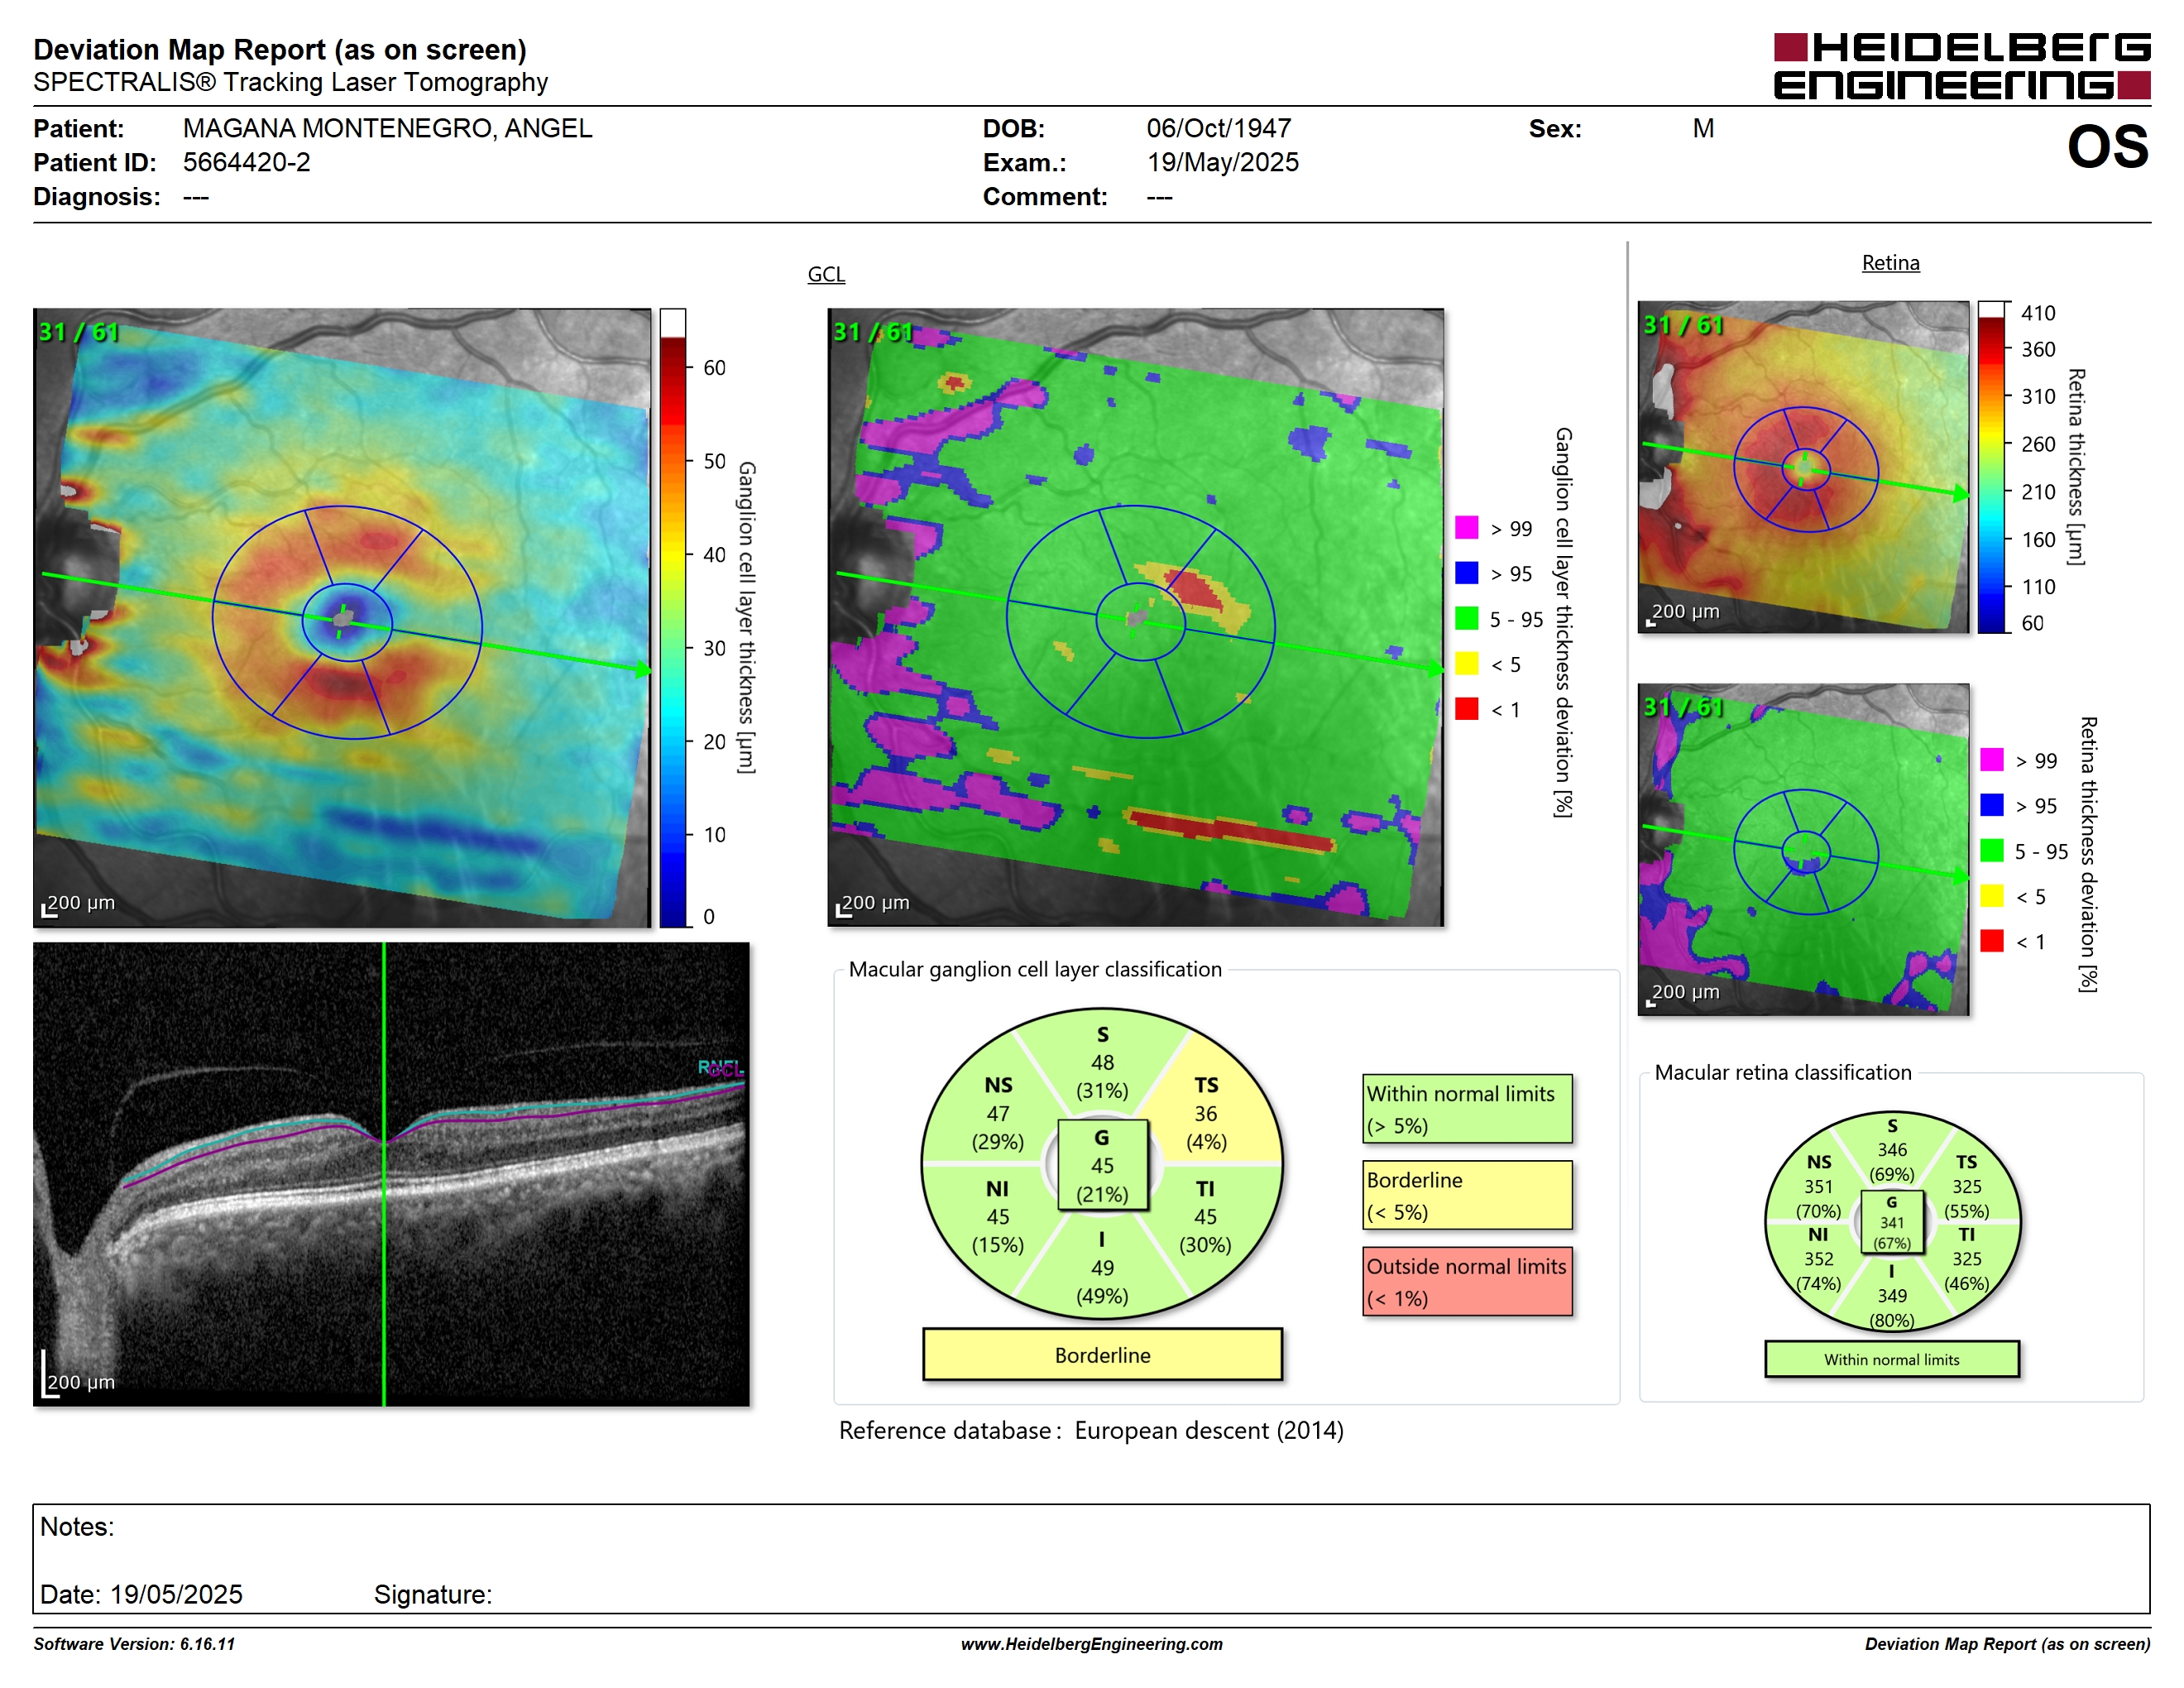This screenshot has height=1688, width=2184.
Task: Click green 5 - 95 swatch in GCL legend
Action: (1466, 618)
